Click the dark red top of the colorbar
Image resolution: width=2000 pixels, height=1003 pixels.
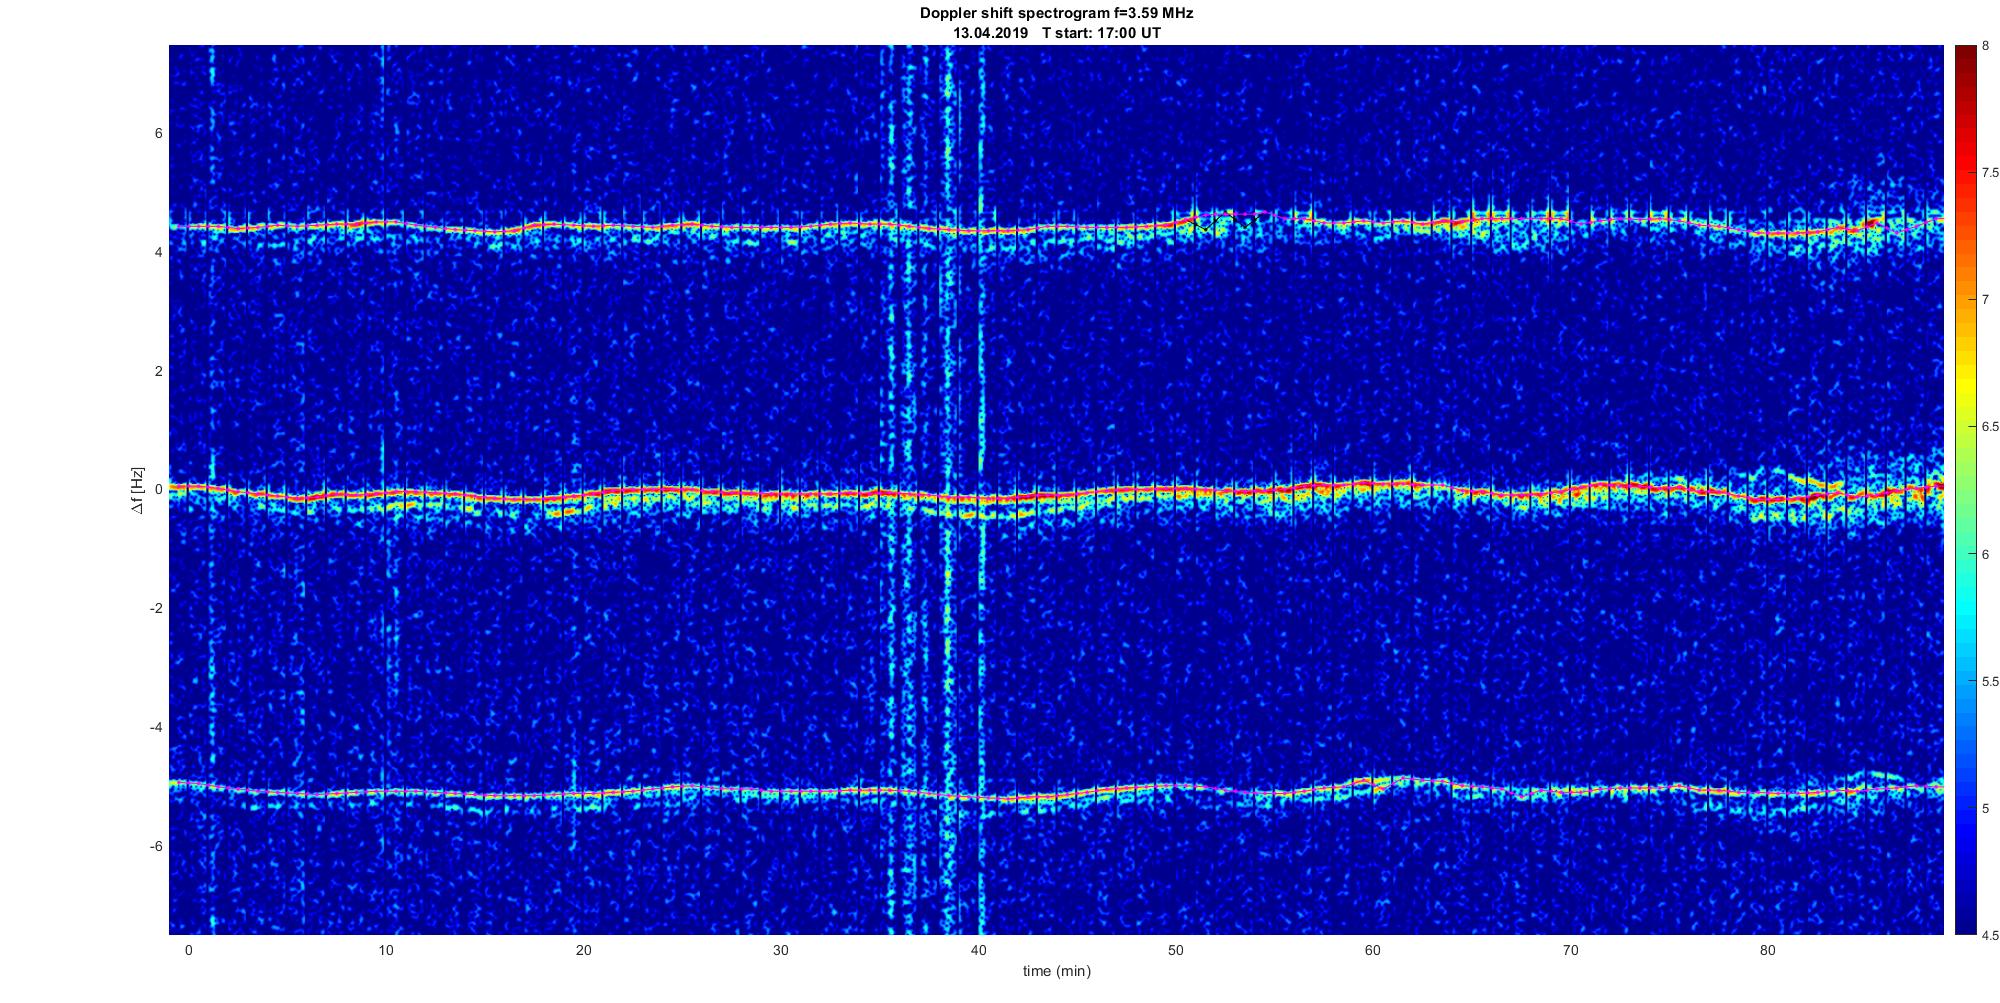point(1964,55)
